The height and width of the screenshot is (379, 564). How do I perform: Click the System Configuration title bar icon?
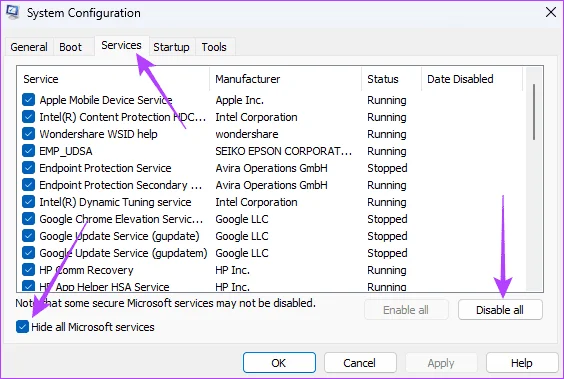pyautogui.click(x=13, y=12)
